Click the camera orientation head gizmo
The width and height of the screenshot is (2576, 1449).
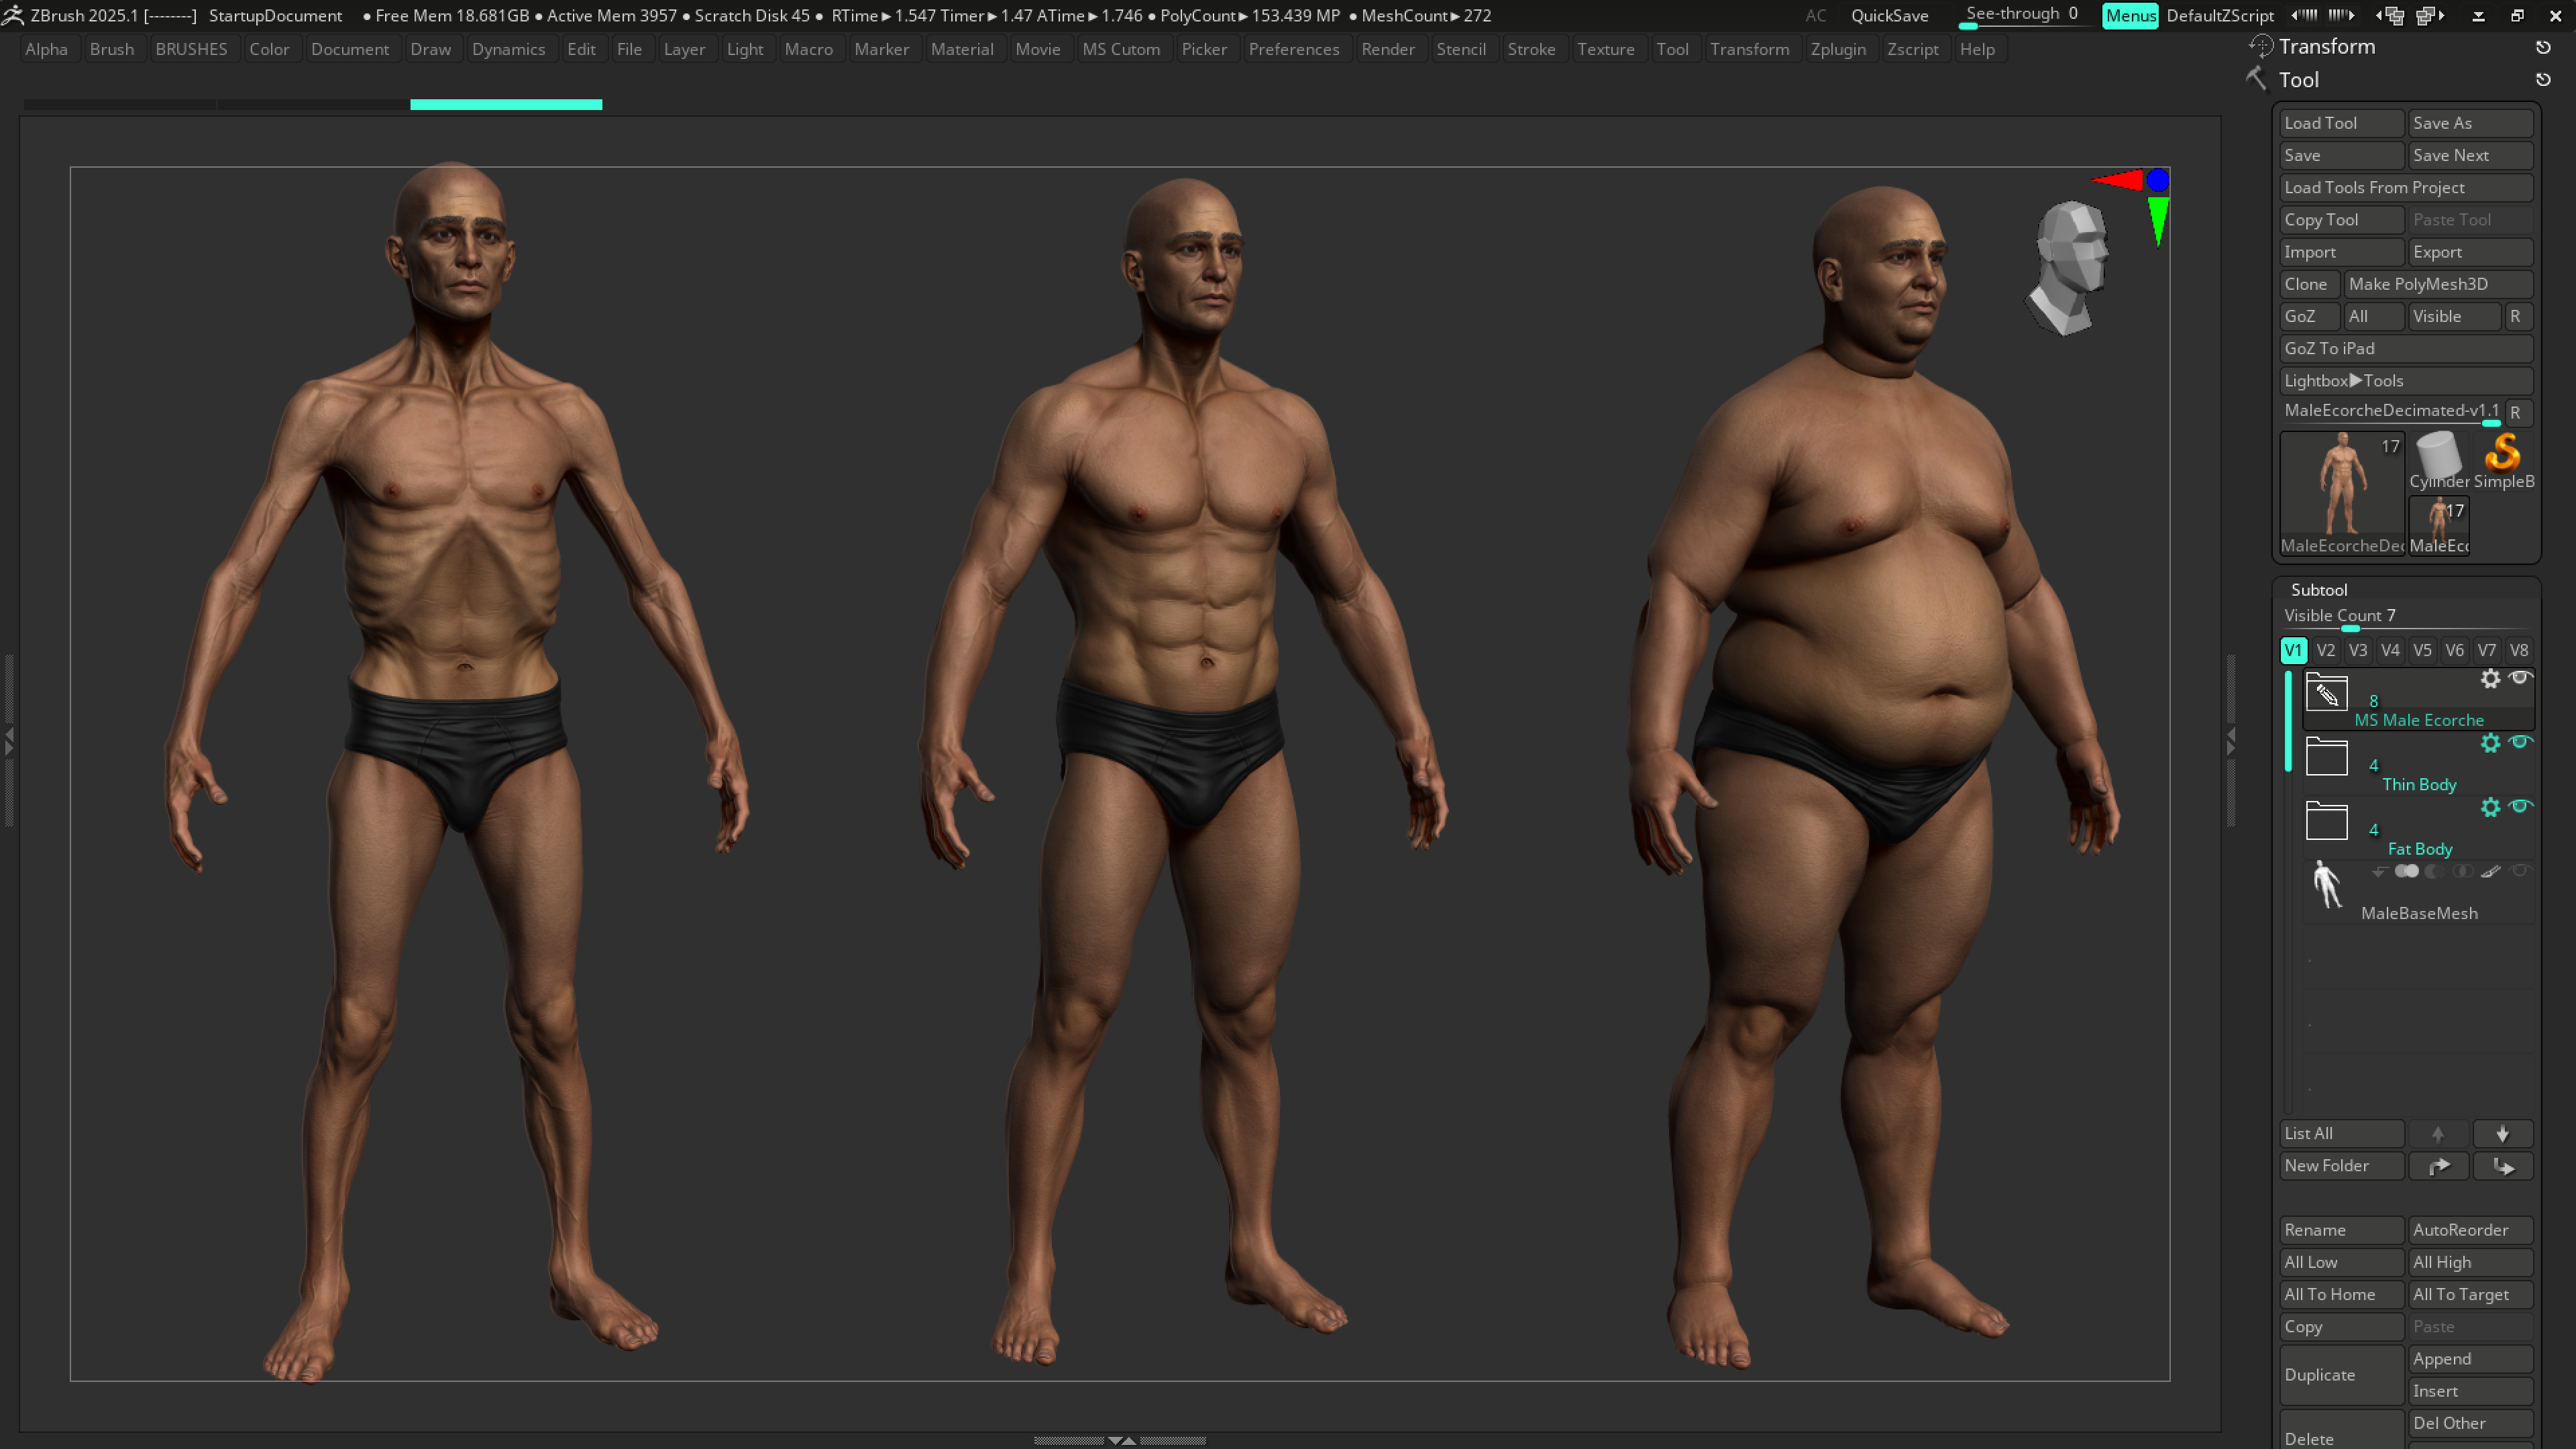click(x=2068, y=267)
